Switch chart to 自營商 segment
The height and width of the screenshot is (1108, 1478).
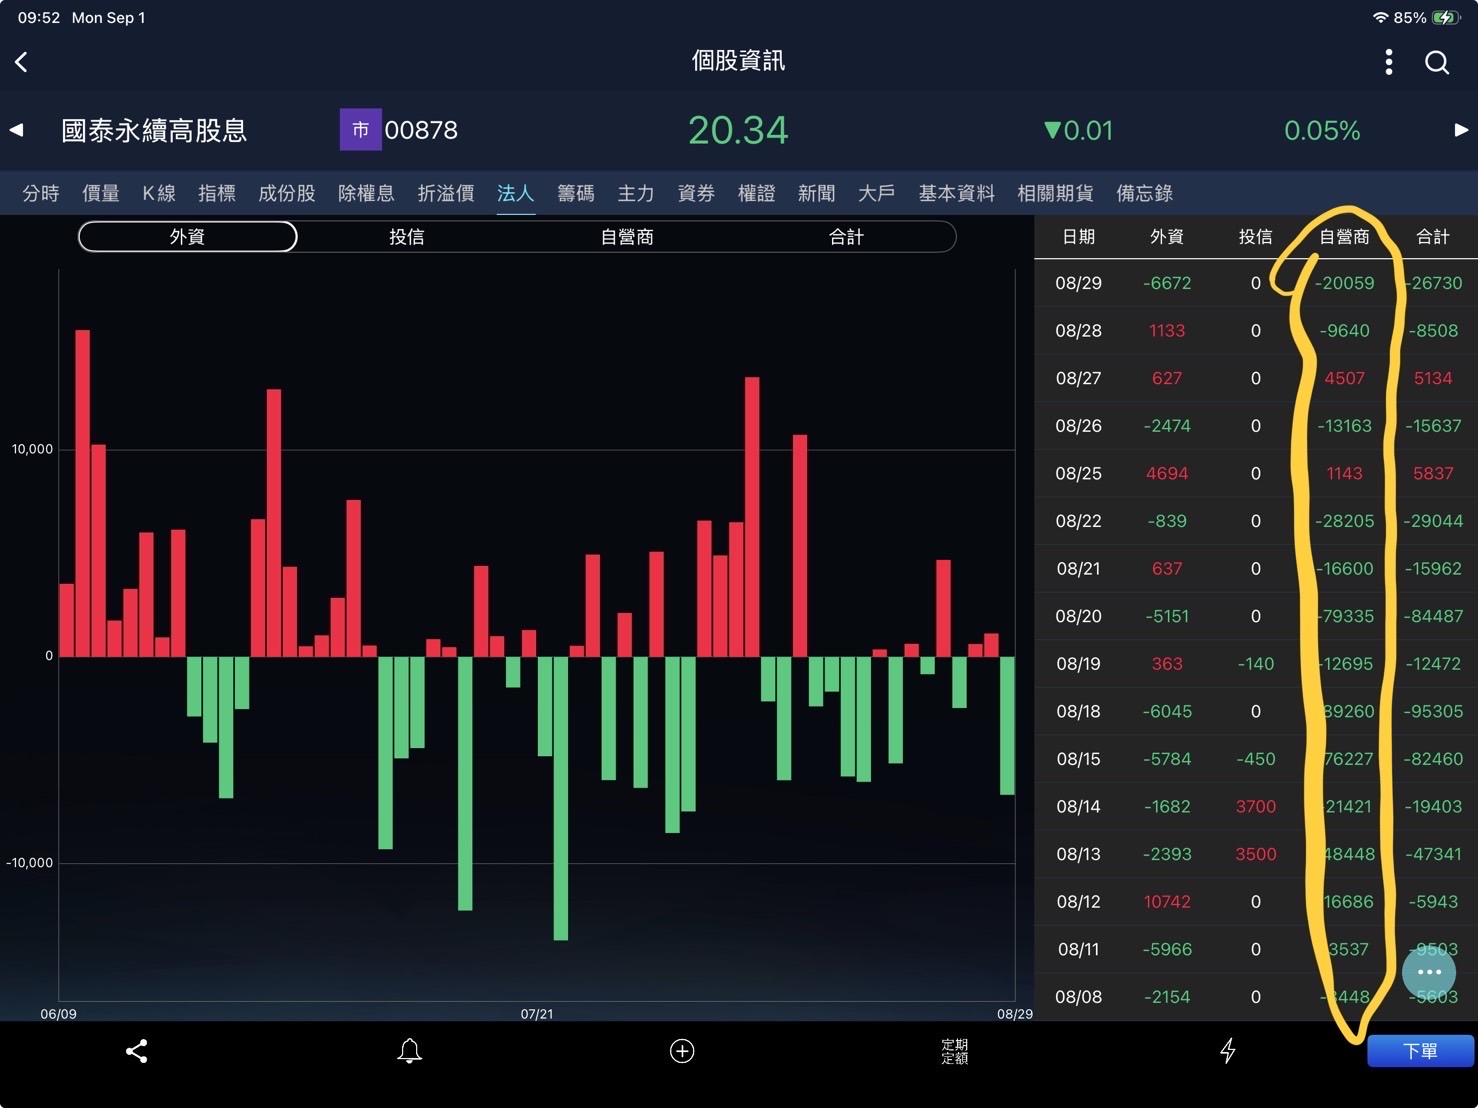tap(627, 237)
